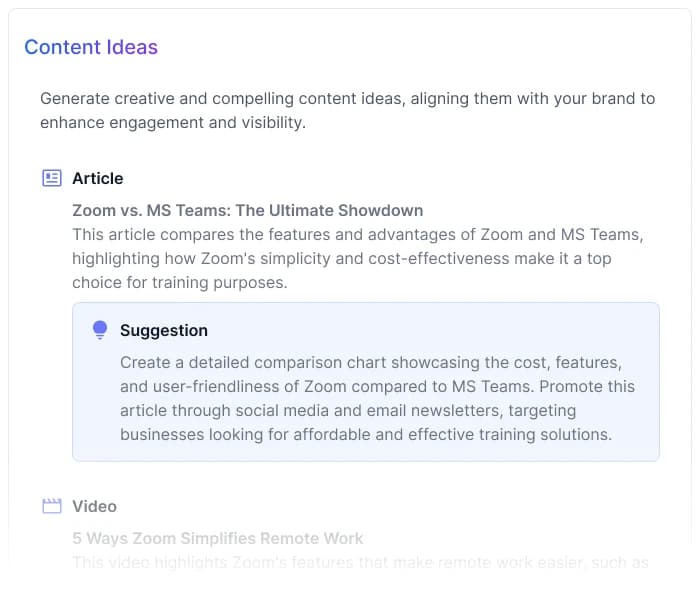Click the line starting "This video highlights Zoom's"
This screenshot has height=600, width=700.
(360, 562)
